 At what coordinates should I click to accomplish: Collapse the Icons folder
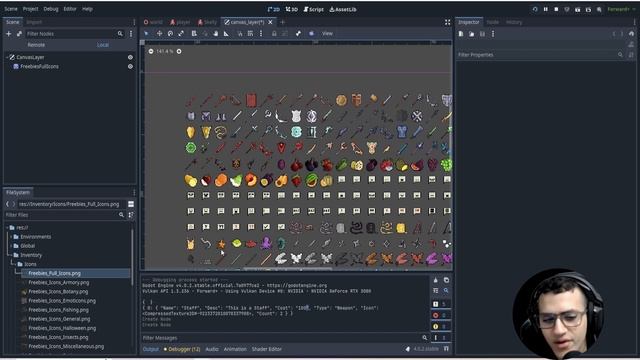tap(15, 264)
